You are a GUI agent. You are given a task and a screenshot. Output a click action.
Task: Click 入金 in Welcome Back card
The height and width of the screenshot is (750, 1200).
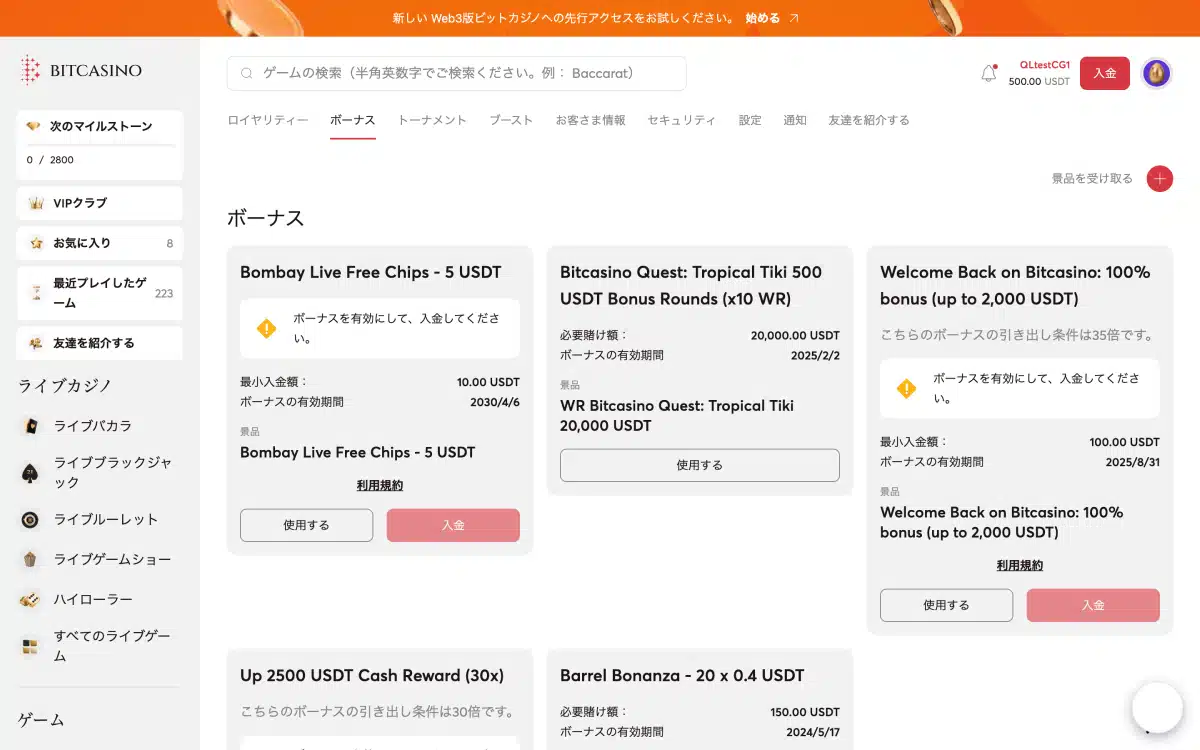coord(1093,605)
